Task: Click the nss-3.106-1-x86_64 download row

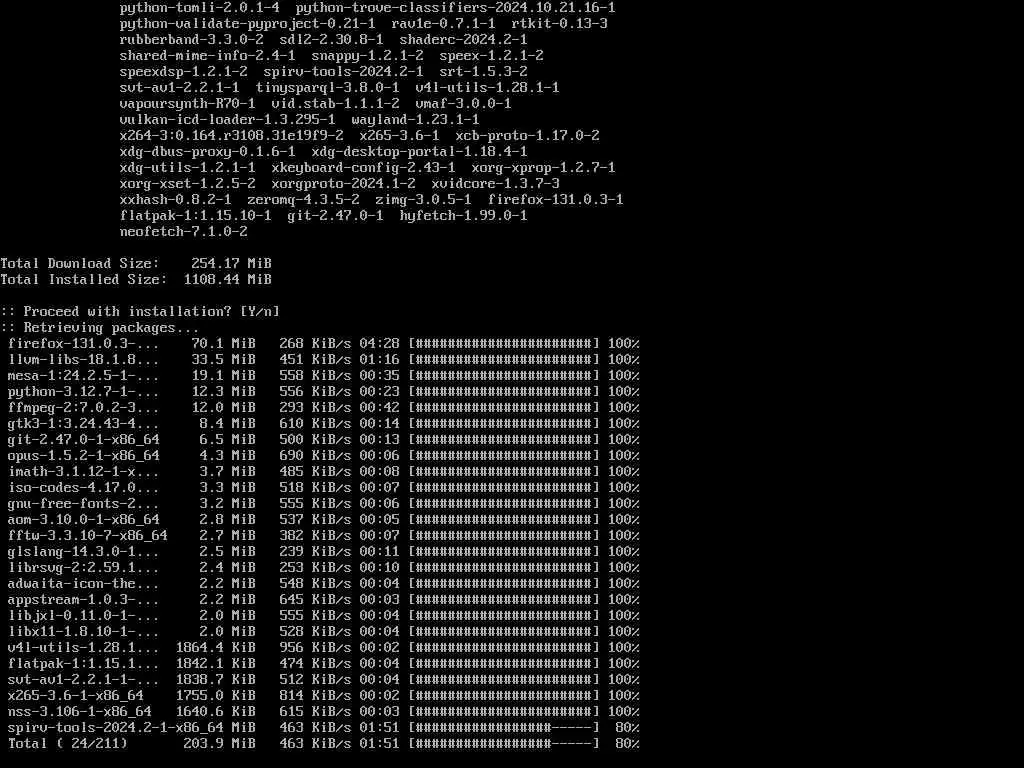Action: pyautogui.click(x=323, y=711)
